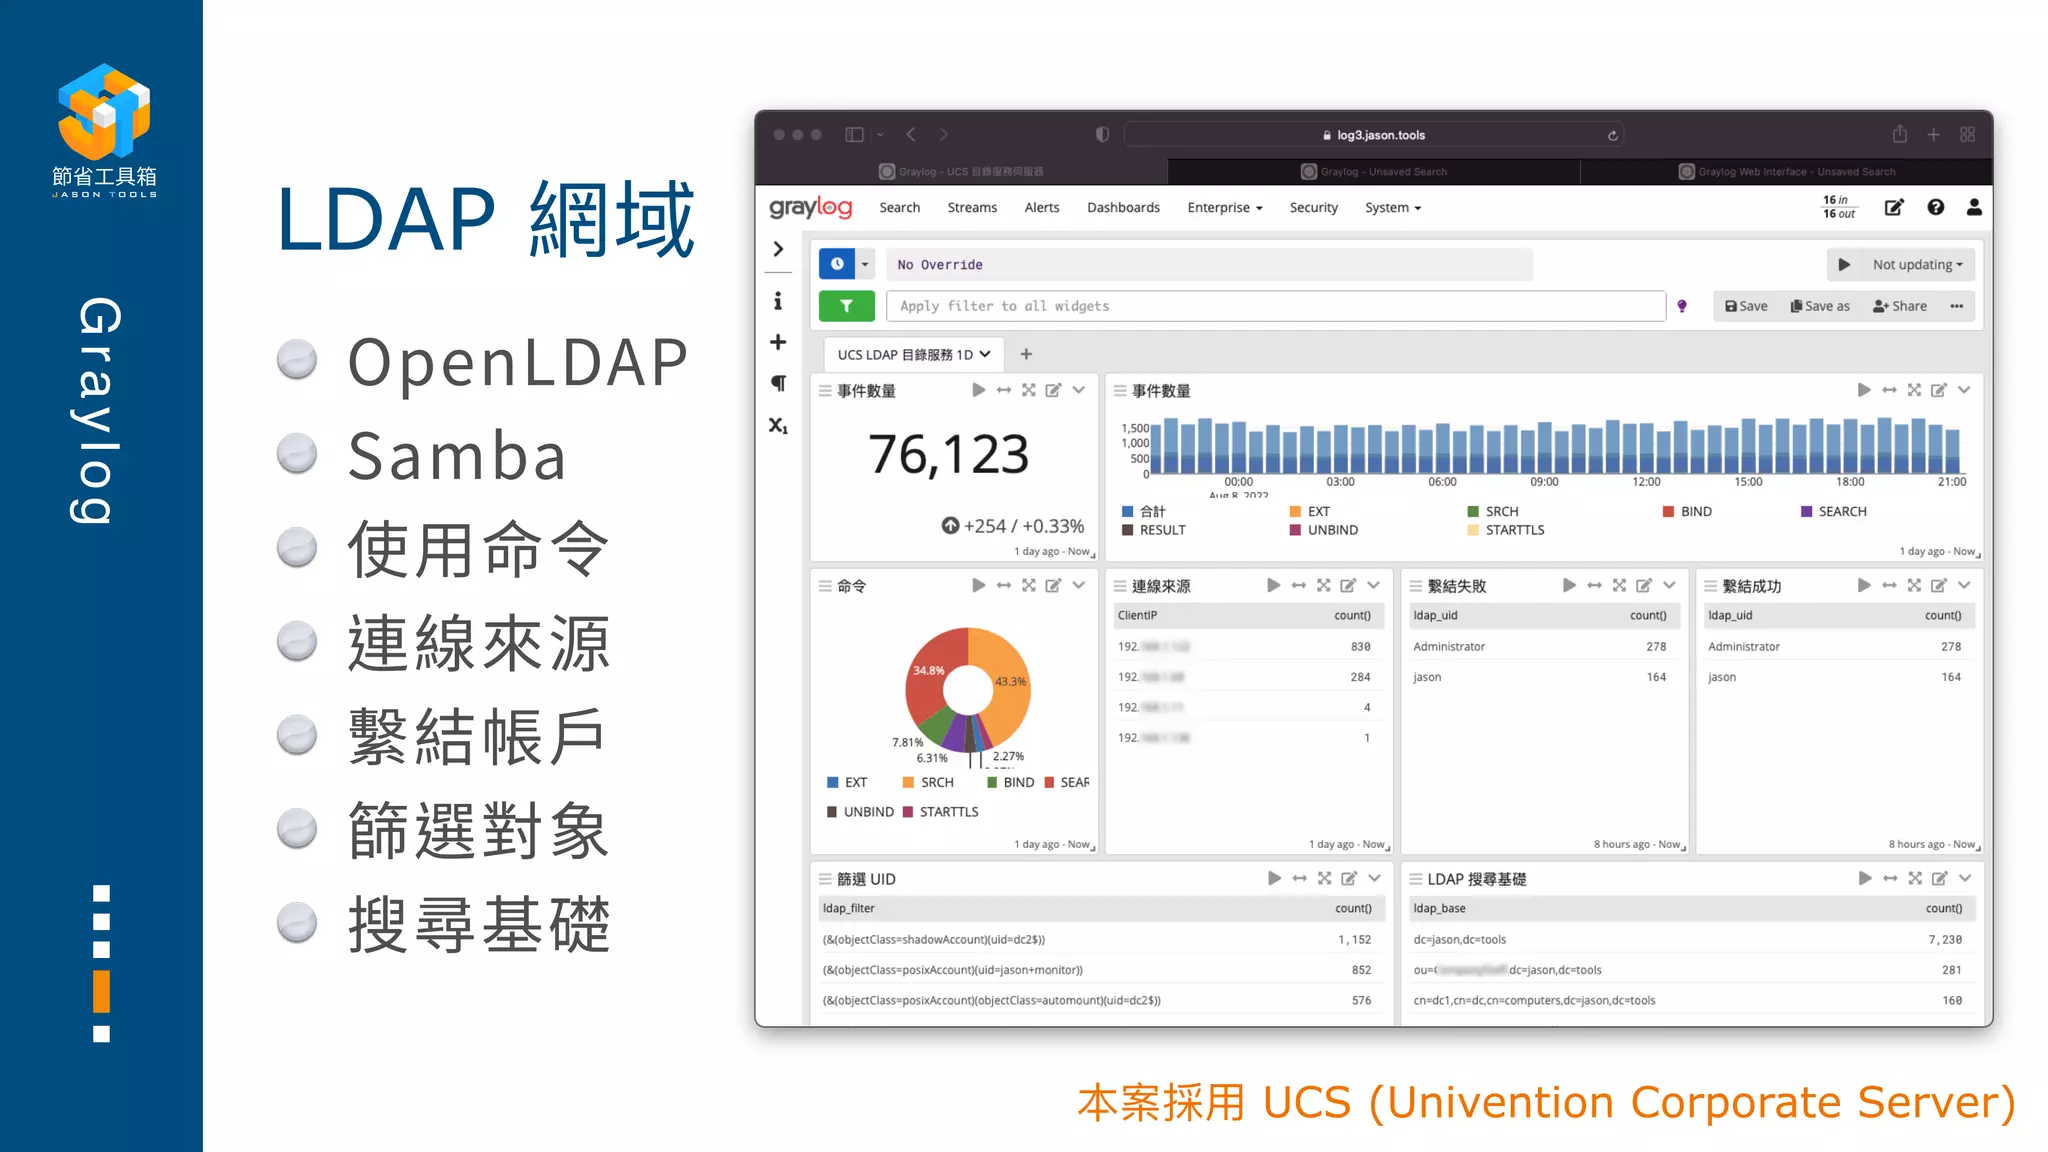Screen dimensions: 2048x1152
Task: Click the purple lightbulb query help icon
Action: 1682,306
